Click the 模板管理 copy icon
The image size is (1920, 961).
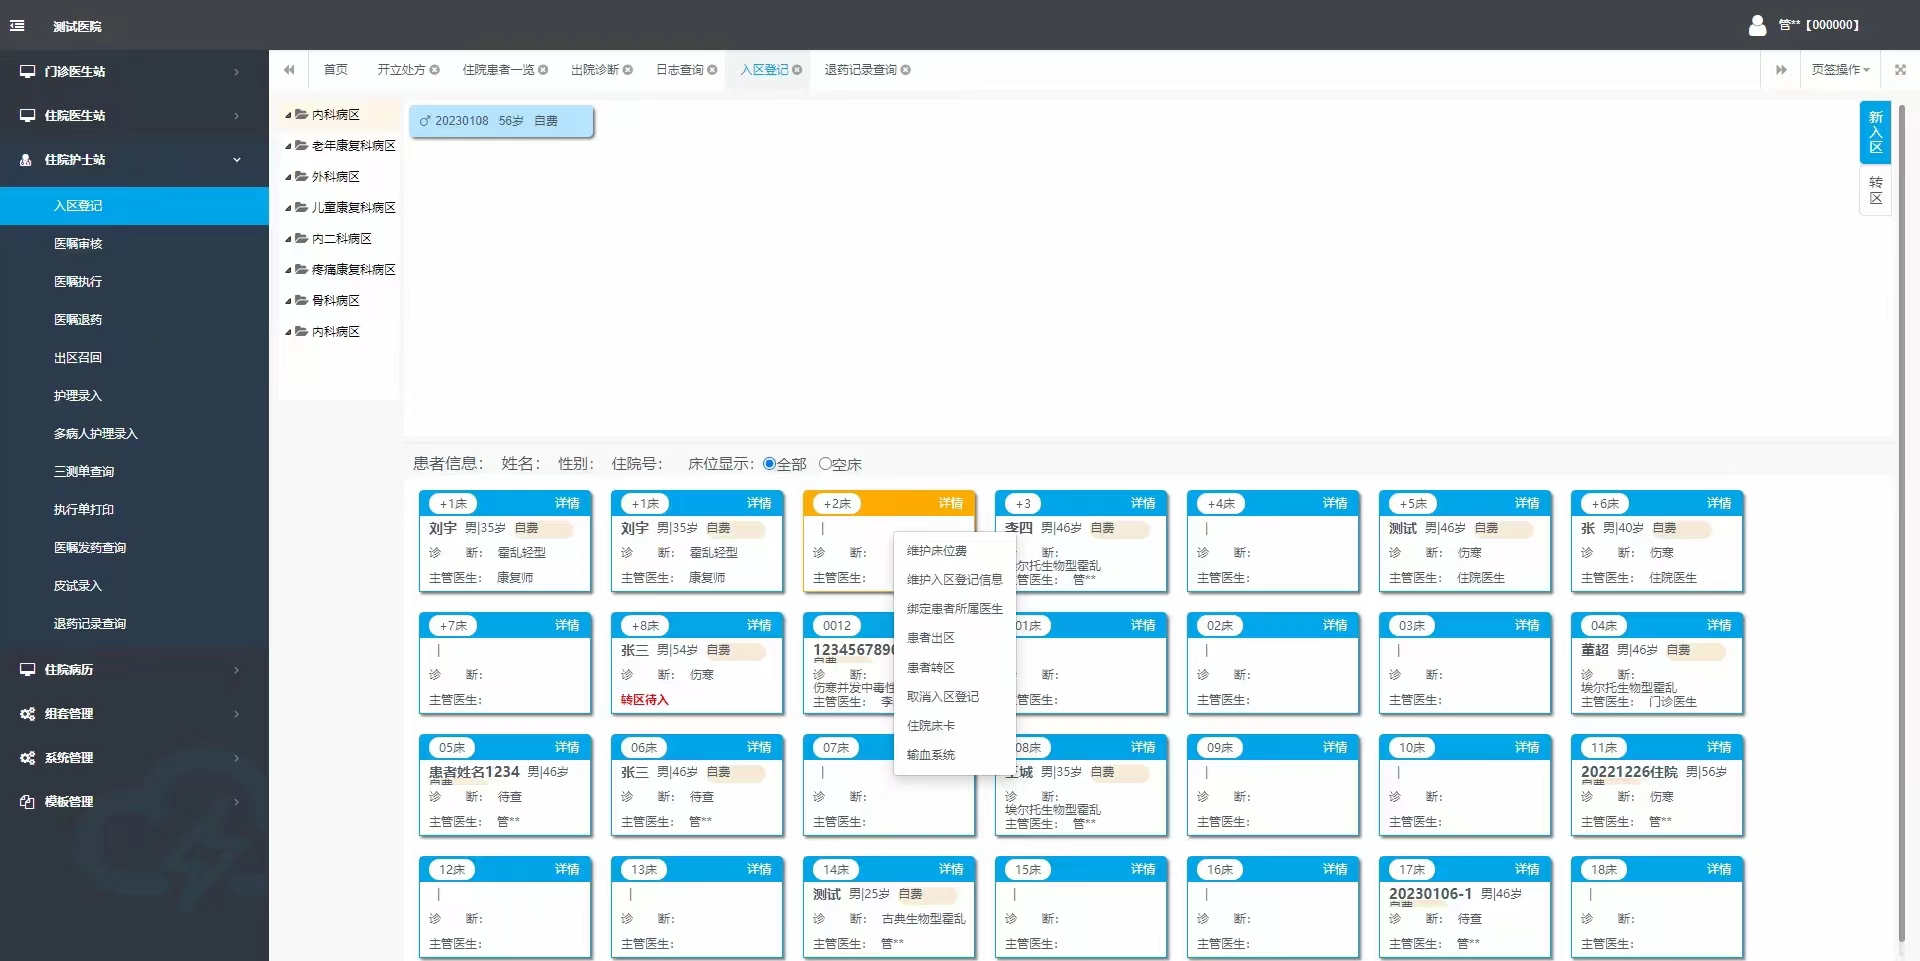[x=27, y=802]
